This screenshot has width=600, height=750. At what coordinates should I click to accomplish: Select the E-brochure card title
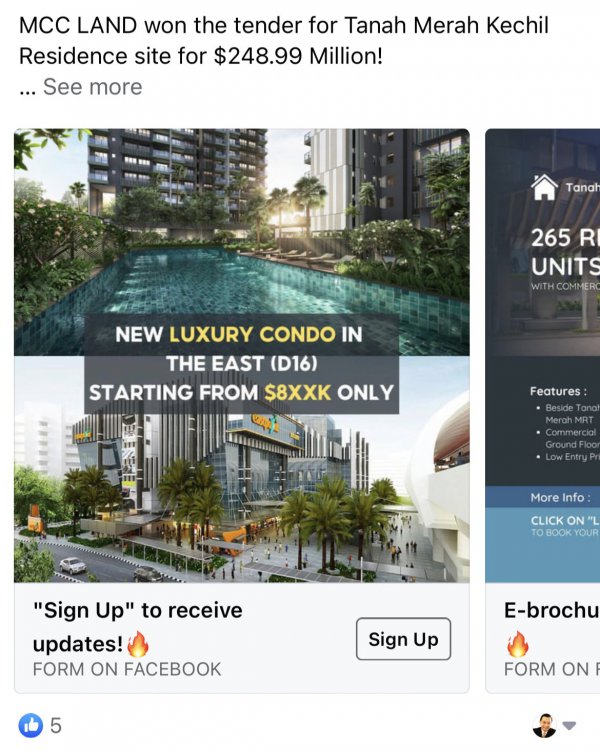(552, 610)
